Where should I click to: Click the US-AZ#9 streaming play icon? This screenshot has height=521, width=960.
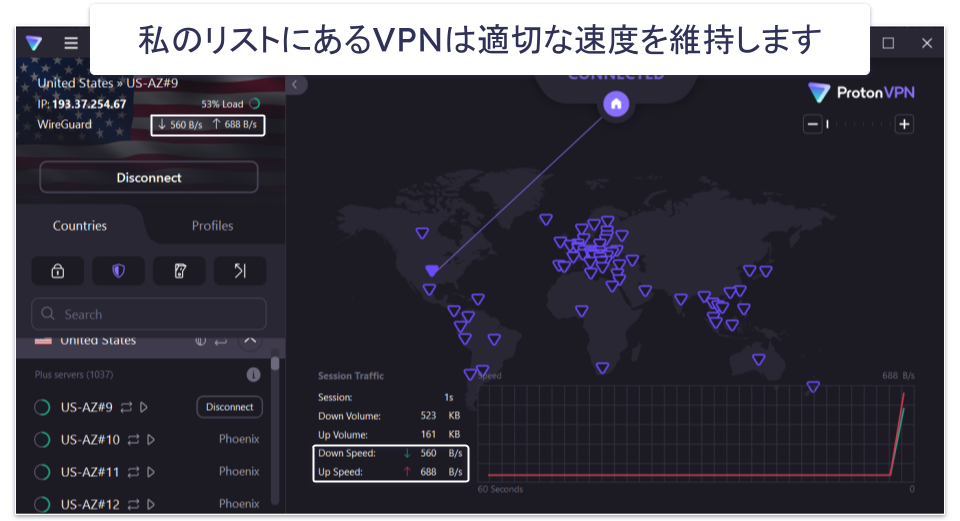pos(144,407)
